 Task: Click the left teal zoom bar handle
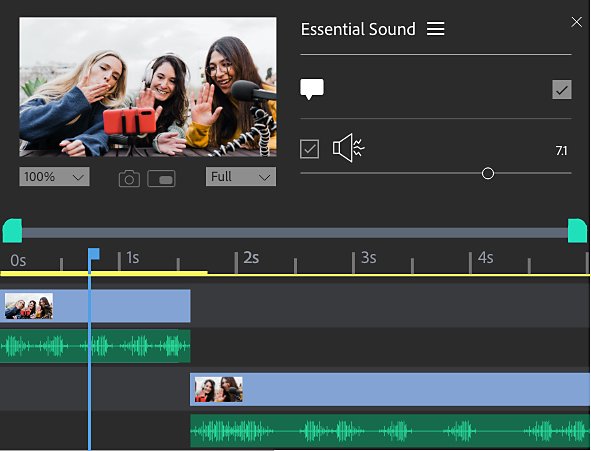point(12,231)
